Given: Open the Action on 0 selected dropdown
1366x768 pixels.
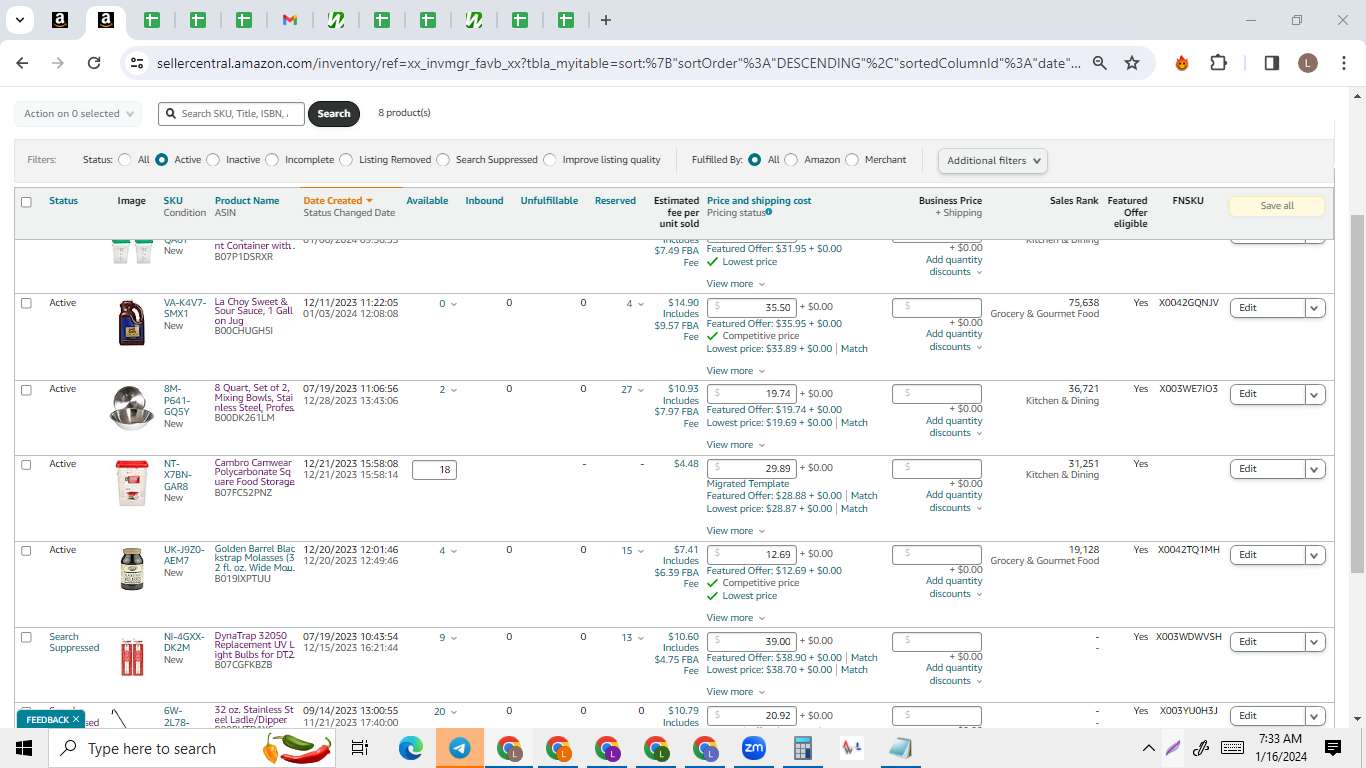Looking at the screenshot, I should pyautogui.click(x=78, y=114).
